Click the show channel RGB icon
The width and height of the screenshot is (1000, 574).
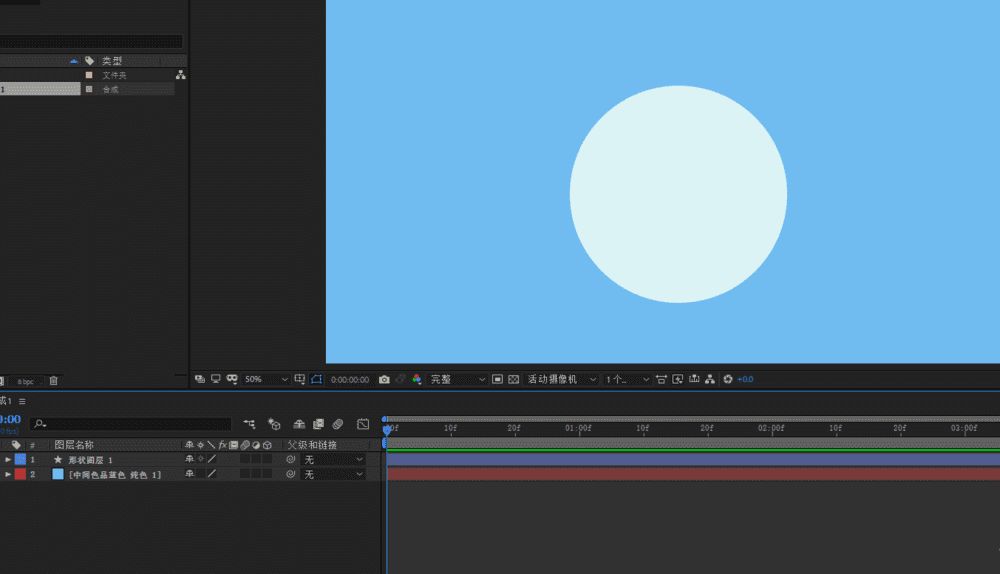pos(417,380)
